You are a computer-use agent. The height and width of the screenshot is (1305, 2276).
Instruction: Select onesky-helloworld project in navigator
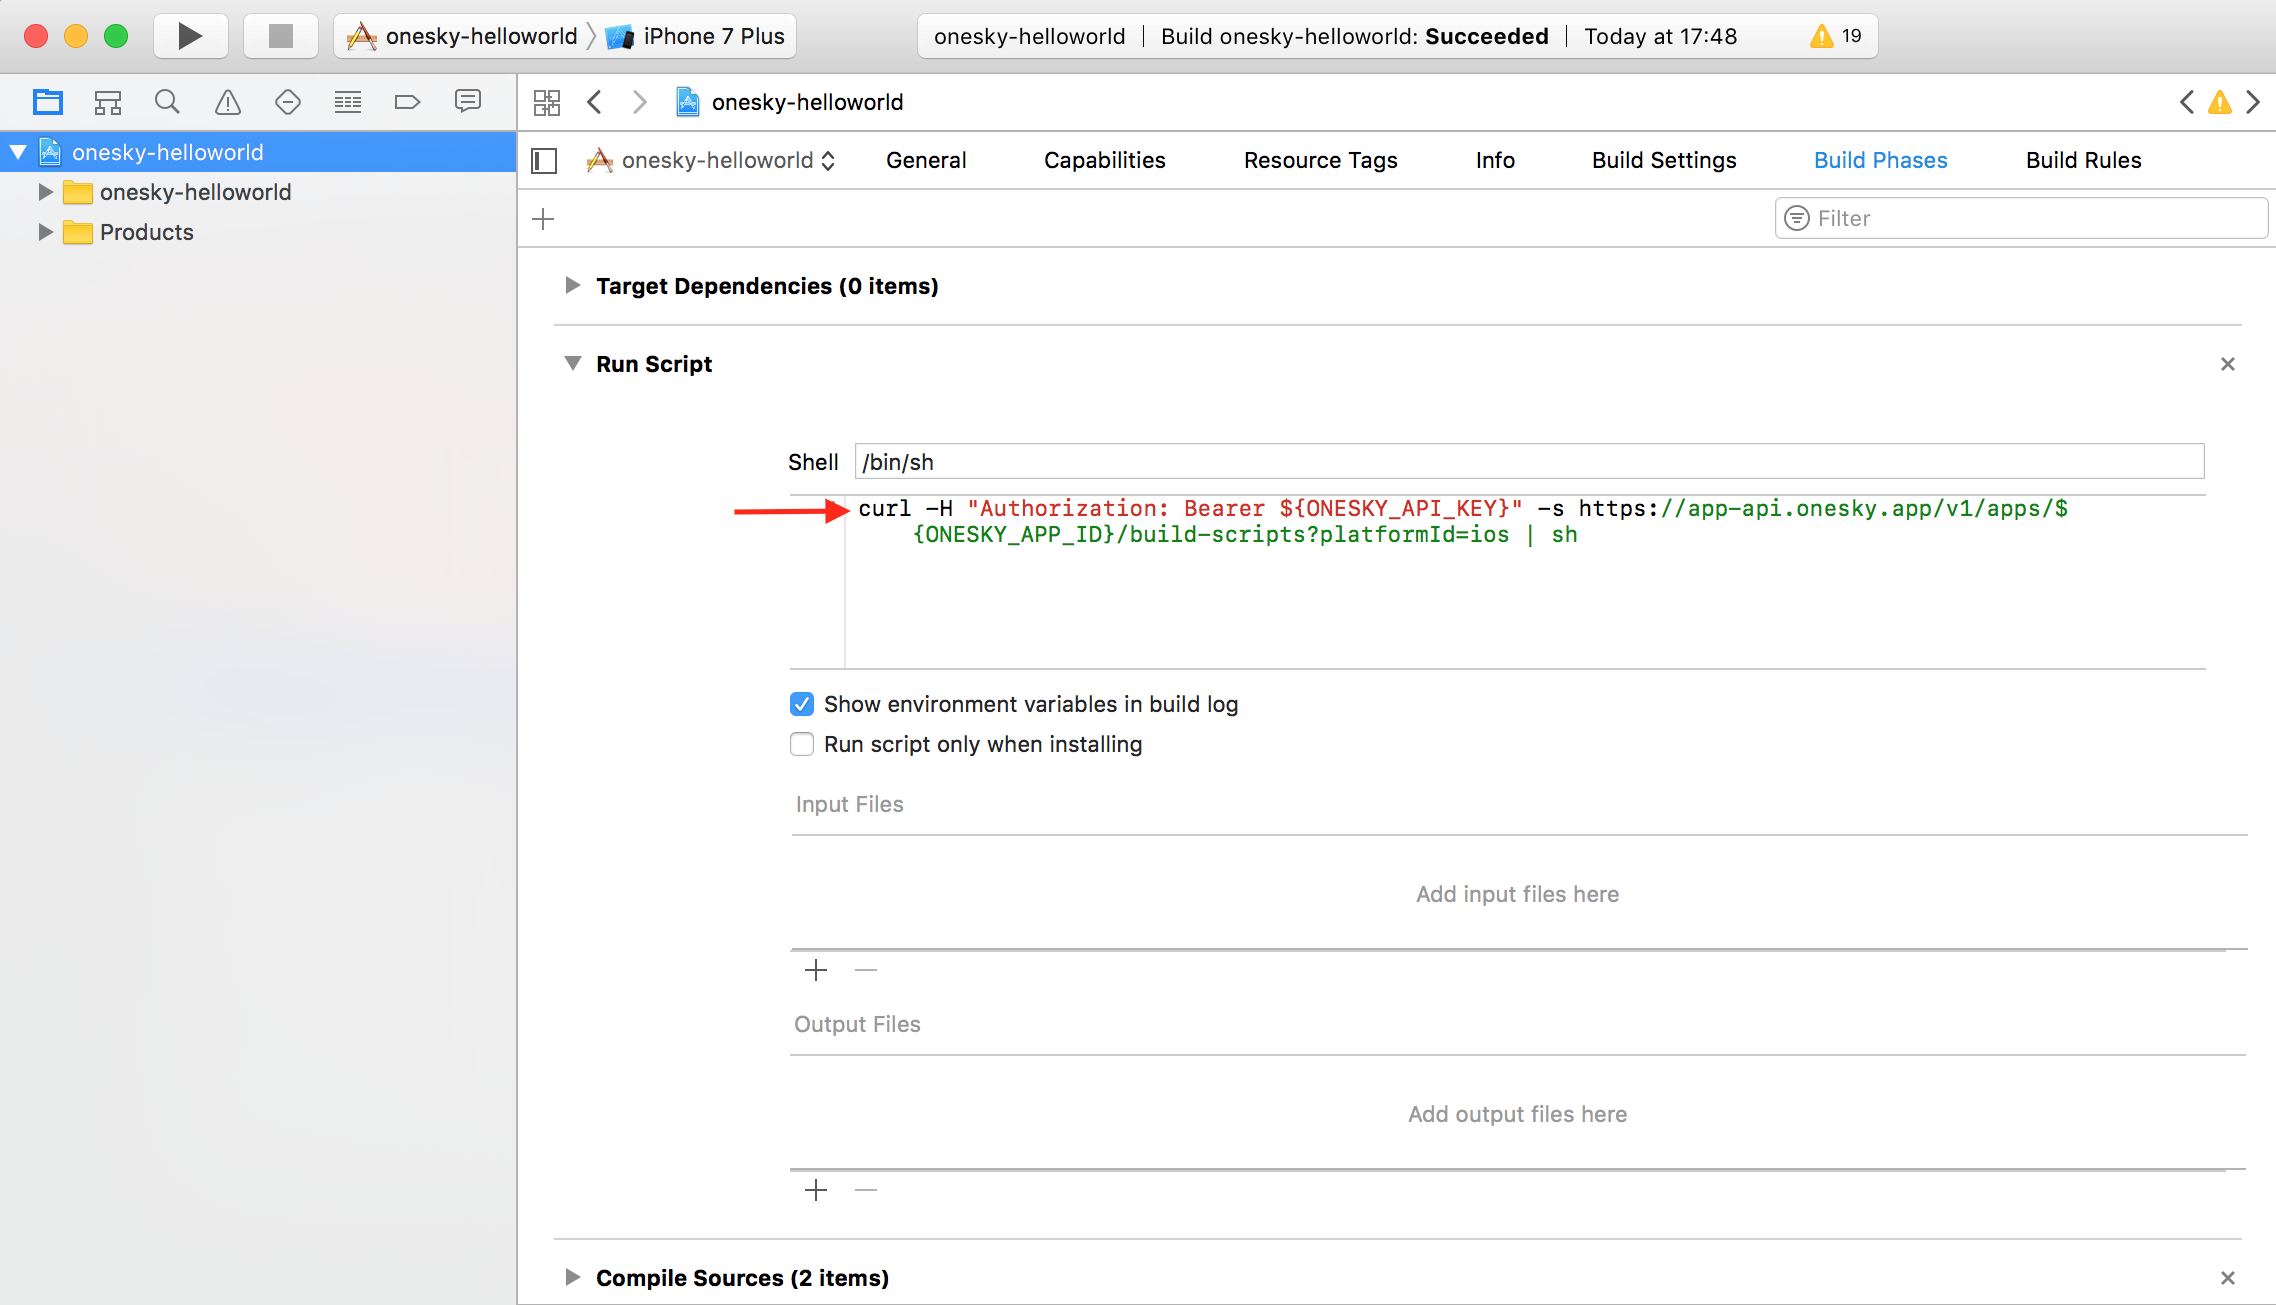pyautogui.click(x=167, y=152)
